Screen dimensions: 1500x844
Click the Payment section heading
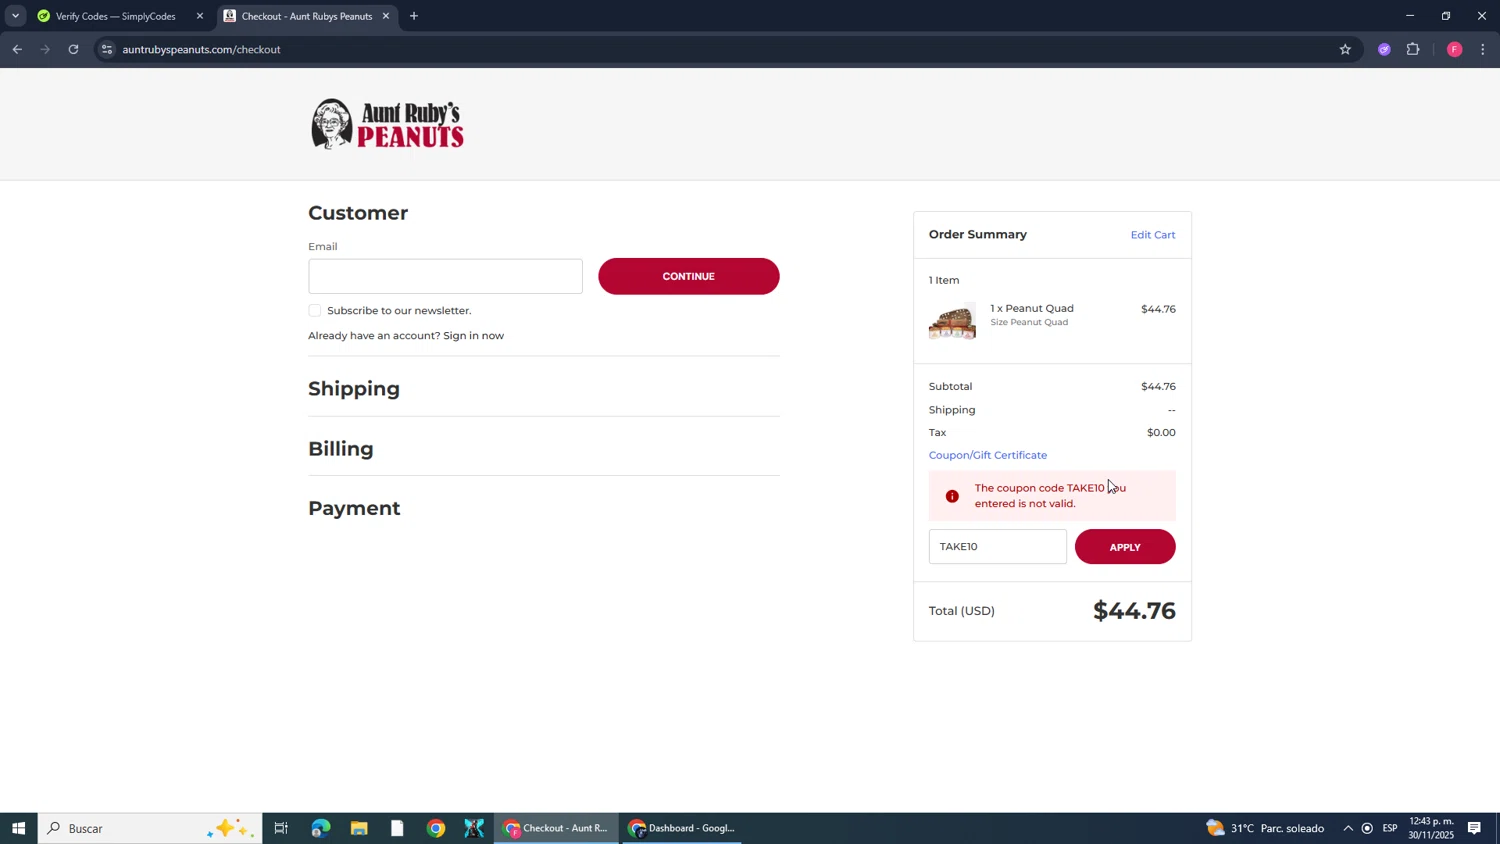(x=354, y=508)
